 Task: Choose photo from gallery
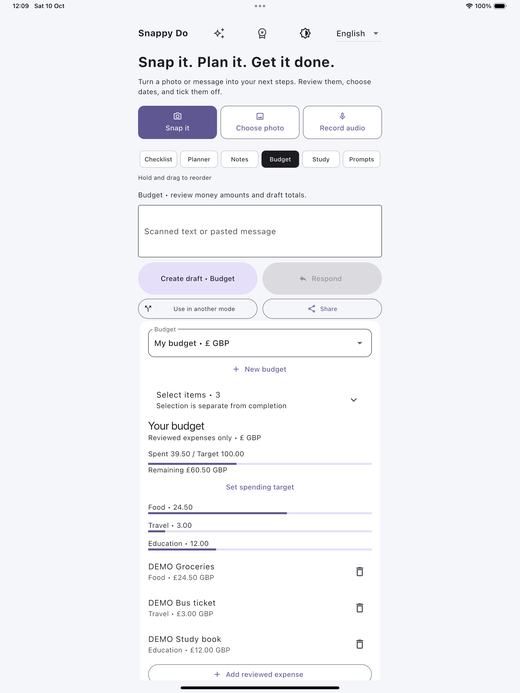260,122
